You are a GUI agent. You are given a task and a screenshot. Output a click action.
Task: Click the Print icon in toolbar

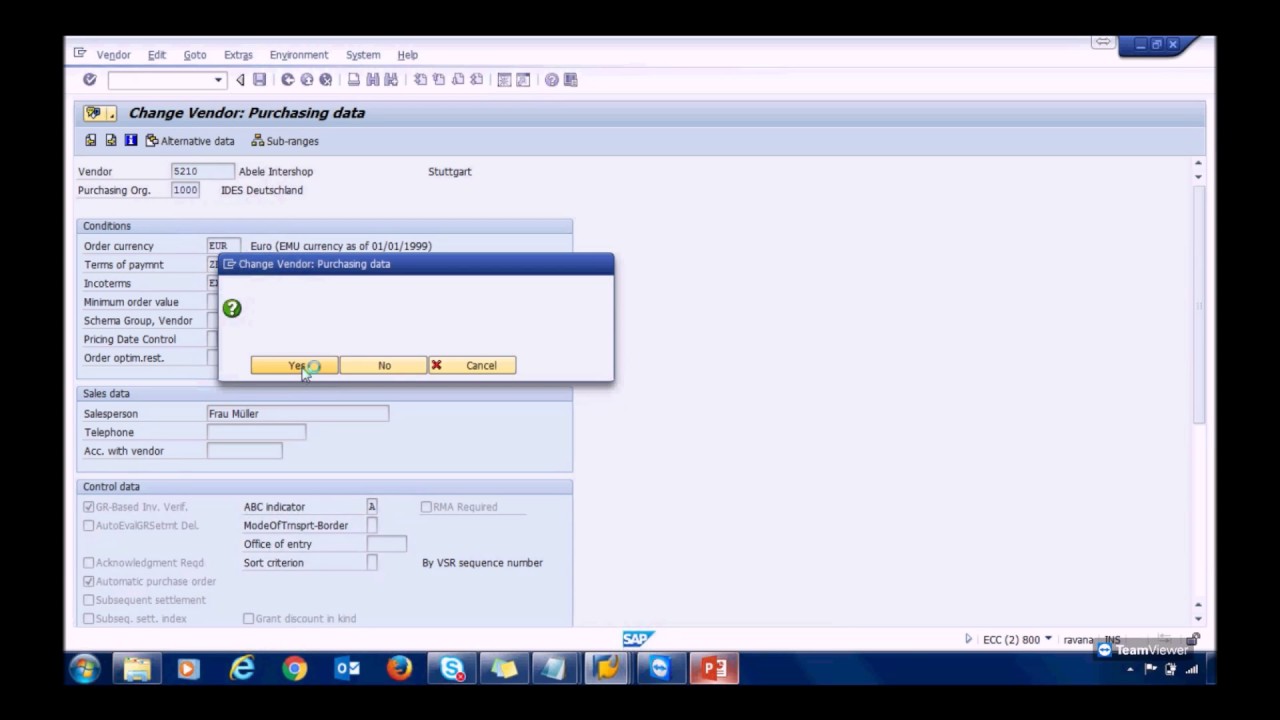point(354,80)
